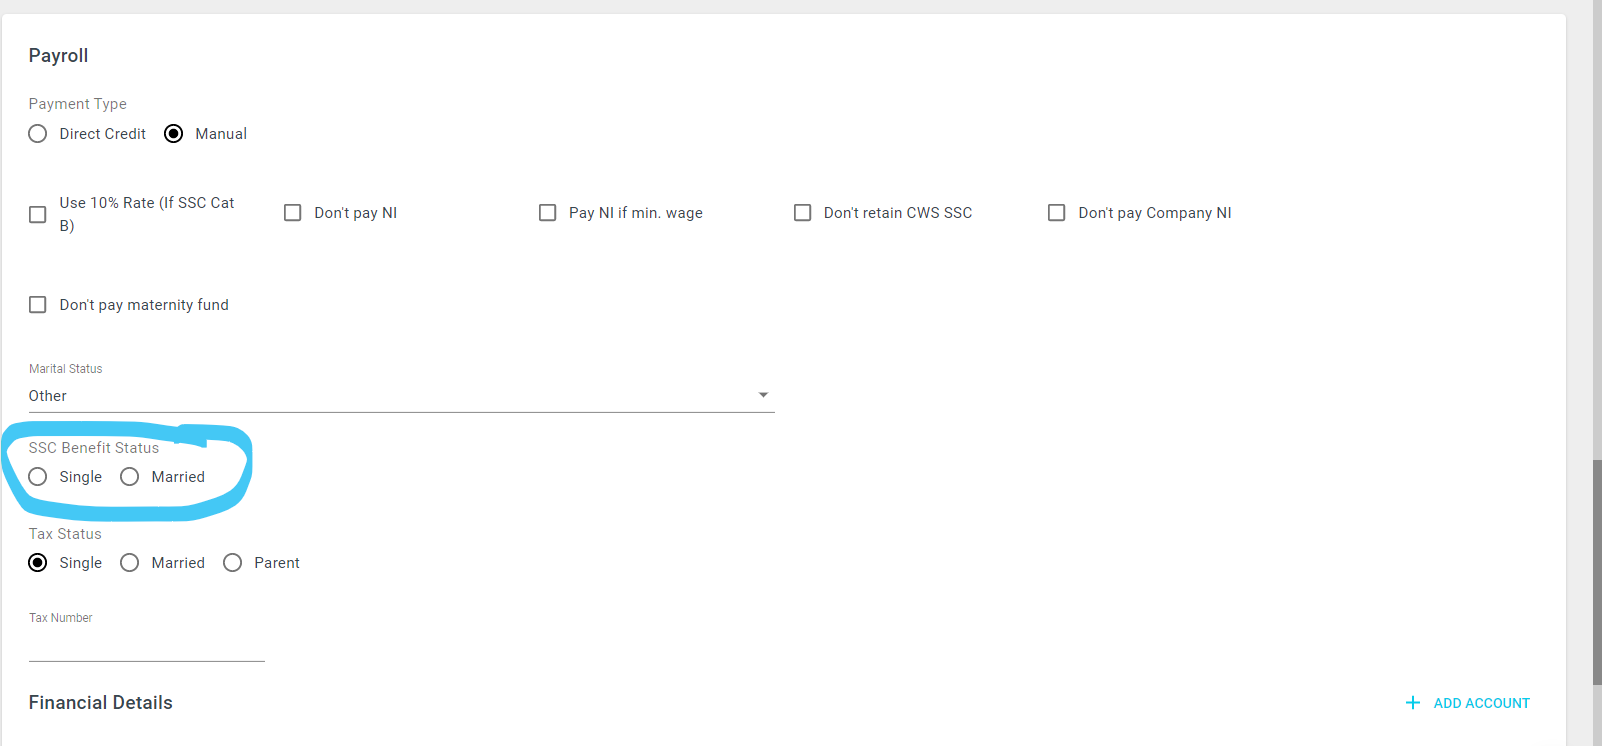Click the Marital Status field showing Other
Screen dimensions: 1602x746
pos(401,396)
